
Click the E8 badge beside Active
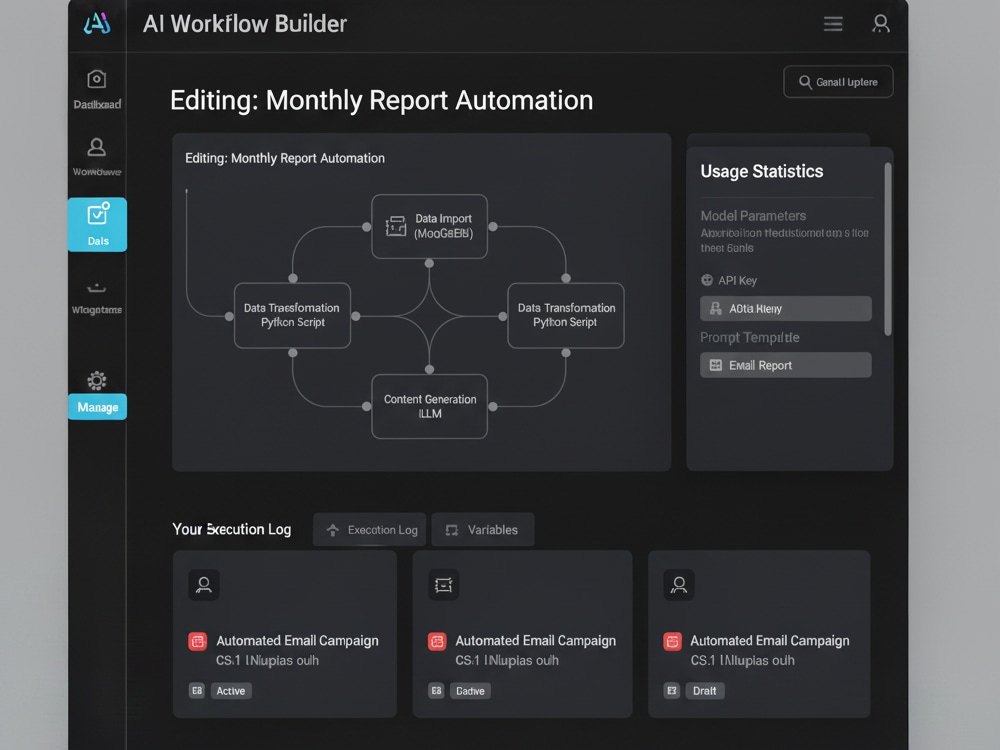coord(196,691)
